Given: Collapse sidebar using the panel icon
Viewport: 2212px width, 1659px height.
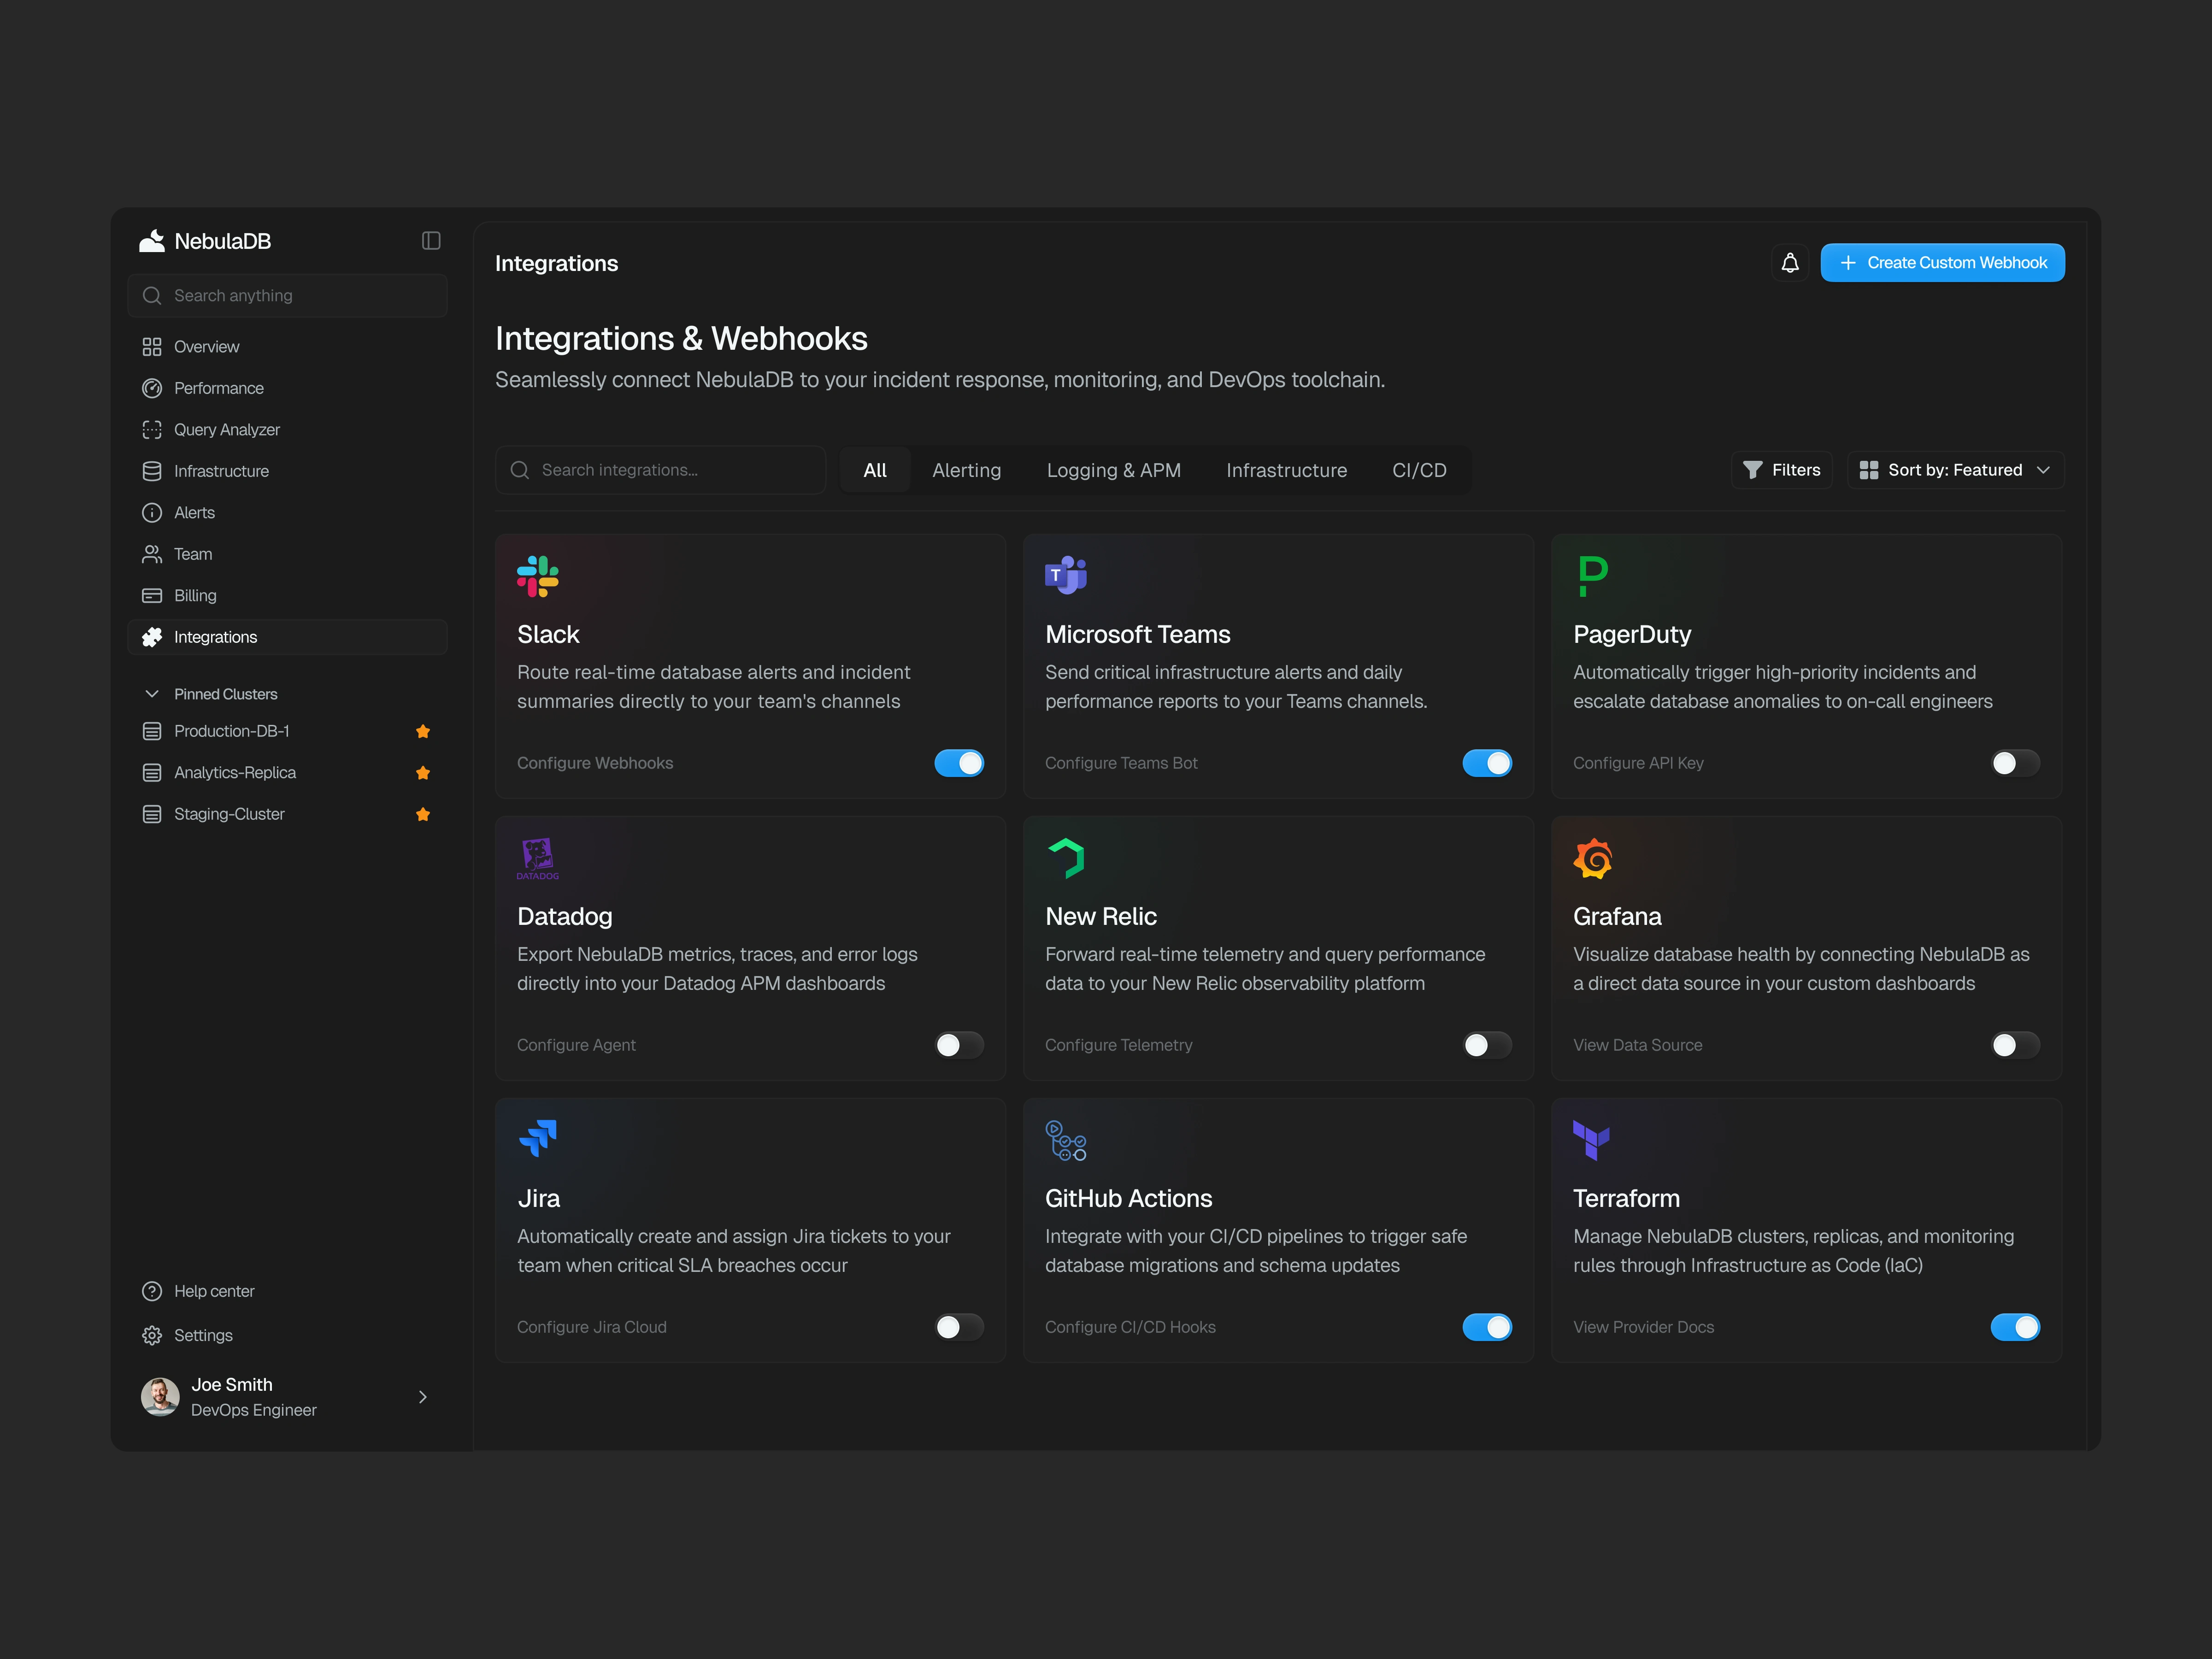Looking at the screenshot, I should [431, 241].
